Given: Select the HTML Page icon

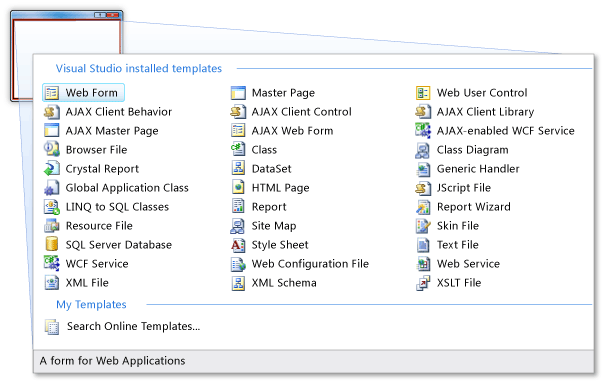Looking at the screenshot, I should (x=238, y=188).
